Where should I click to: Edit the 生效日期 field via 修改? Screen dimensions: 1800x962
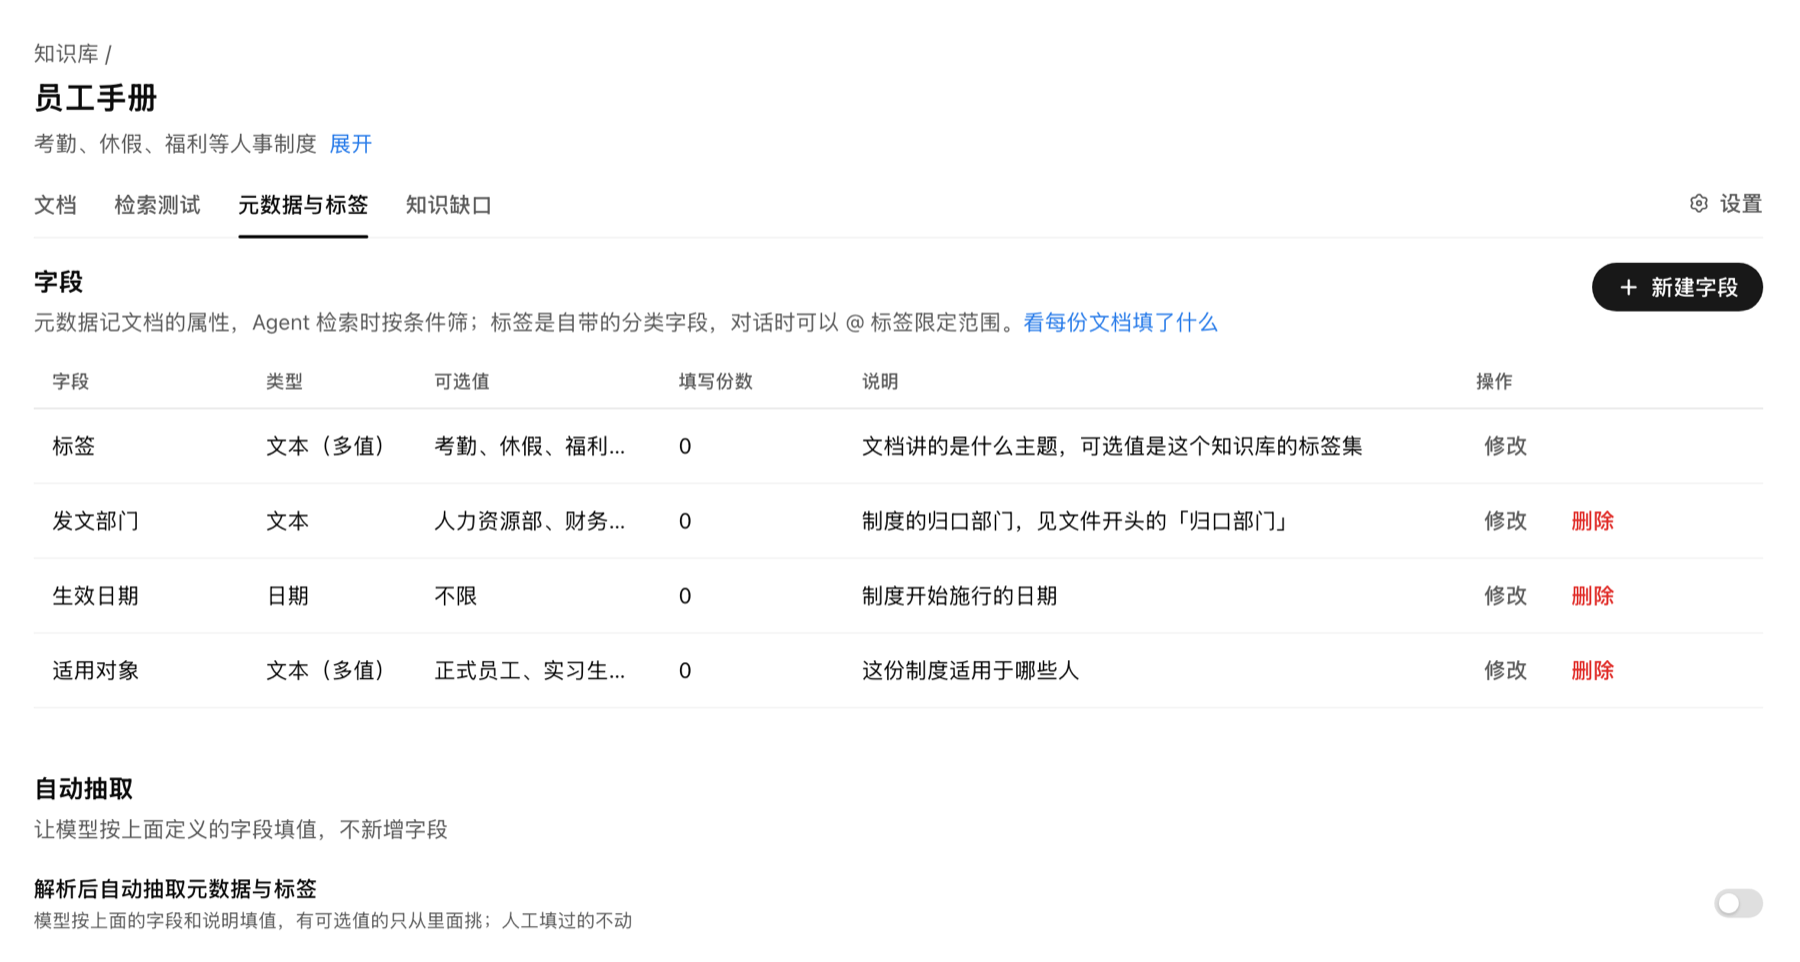(1505, 596)
